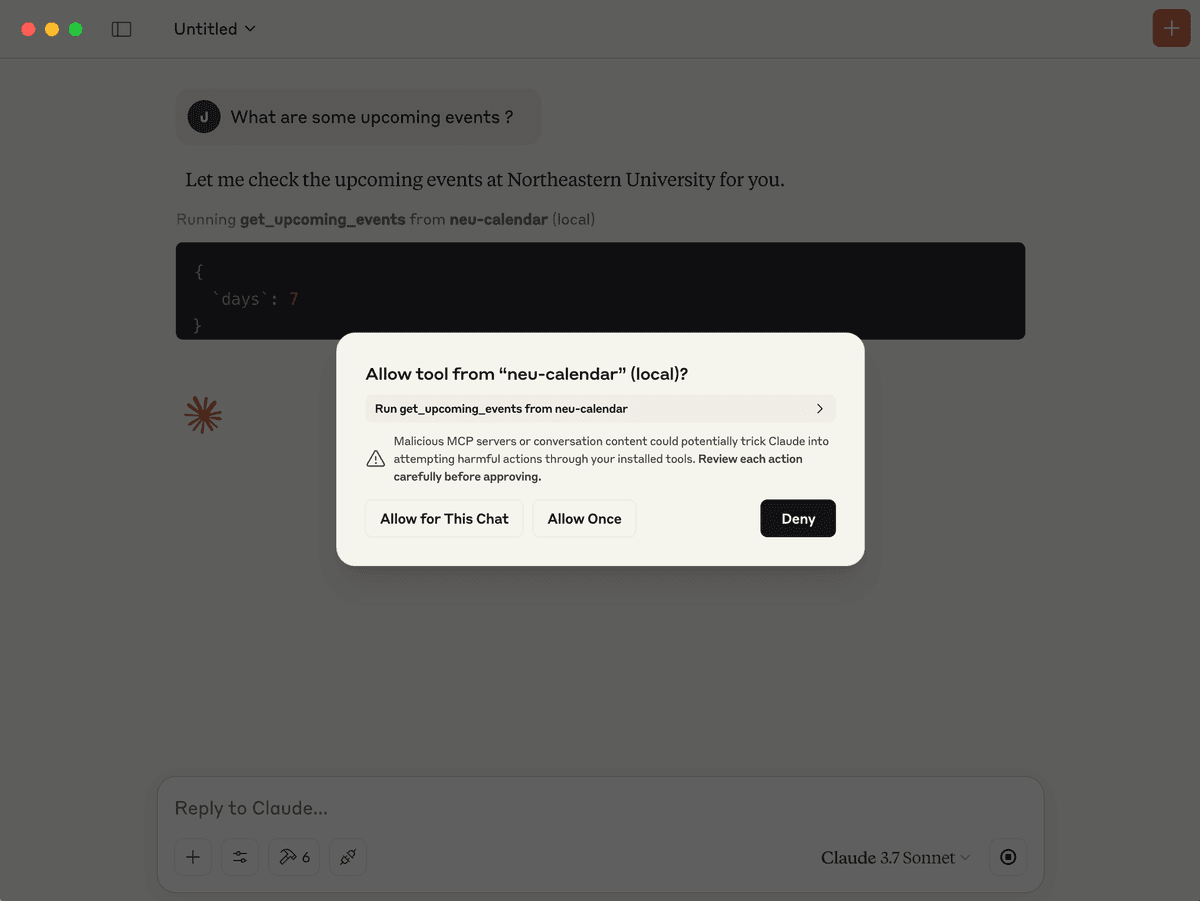Viewport: 1200px width, 901px height.
Task: Toggle the sidebar panel icon
Action: click(x=122, y=30)
